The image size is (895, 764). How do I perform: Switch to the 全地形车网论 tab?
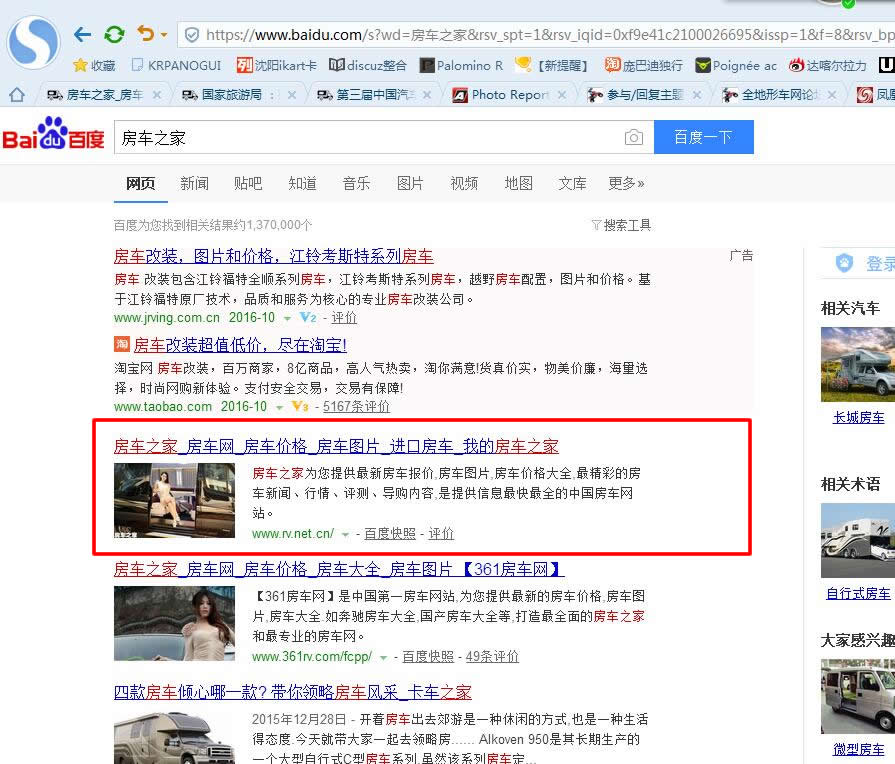pos(771,95)
